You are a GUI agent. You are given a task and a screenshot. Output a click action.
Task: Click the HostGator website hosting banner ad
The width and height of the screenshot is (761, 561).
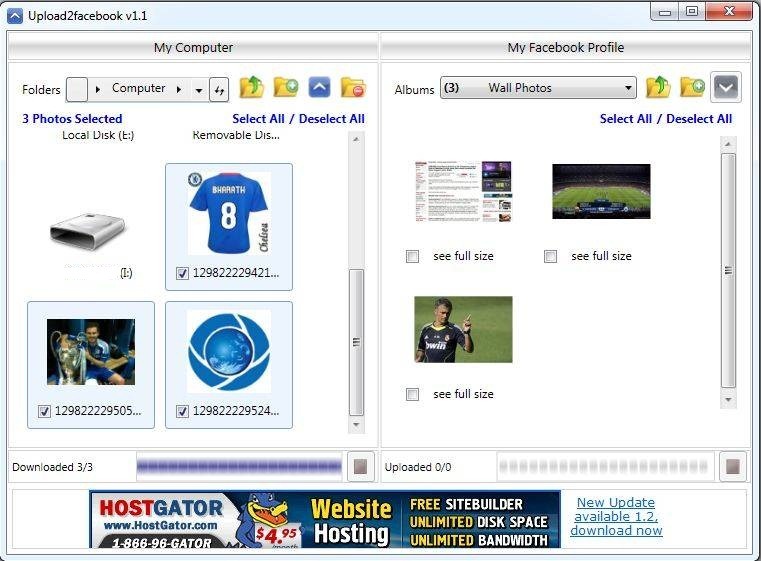coord(325,519)
